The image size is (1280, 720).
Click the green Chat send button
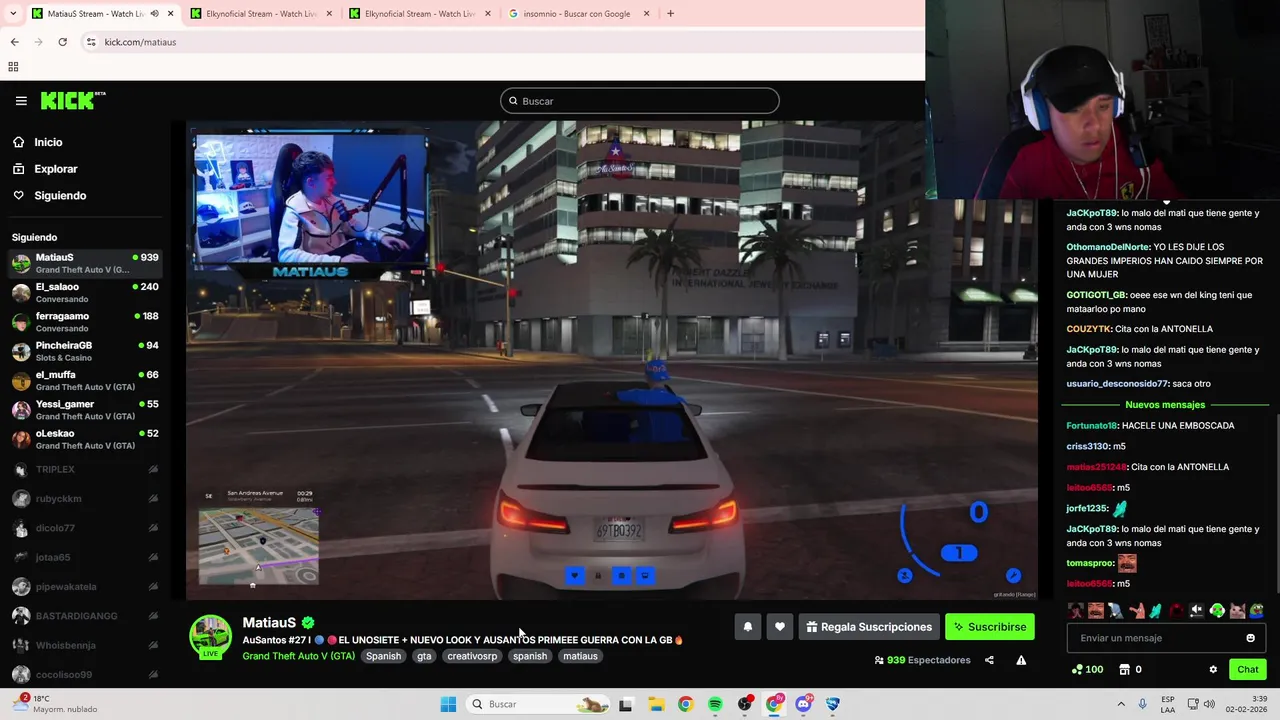point(1248,669)
